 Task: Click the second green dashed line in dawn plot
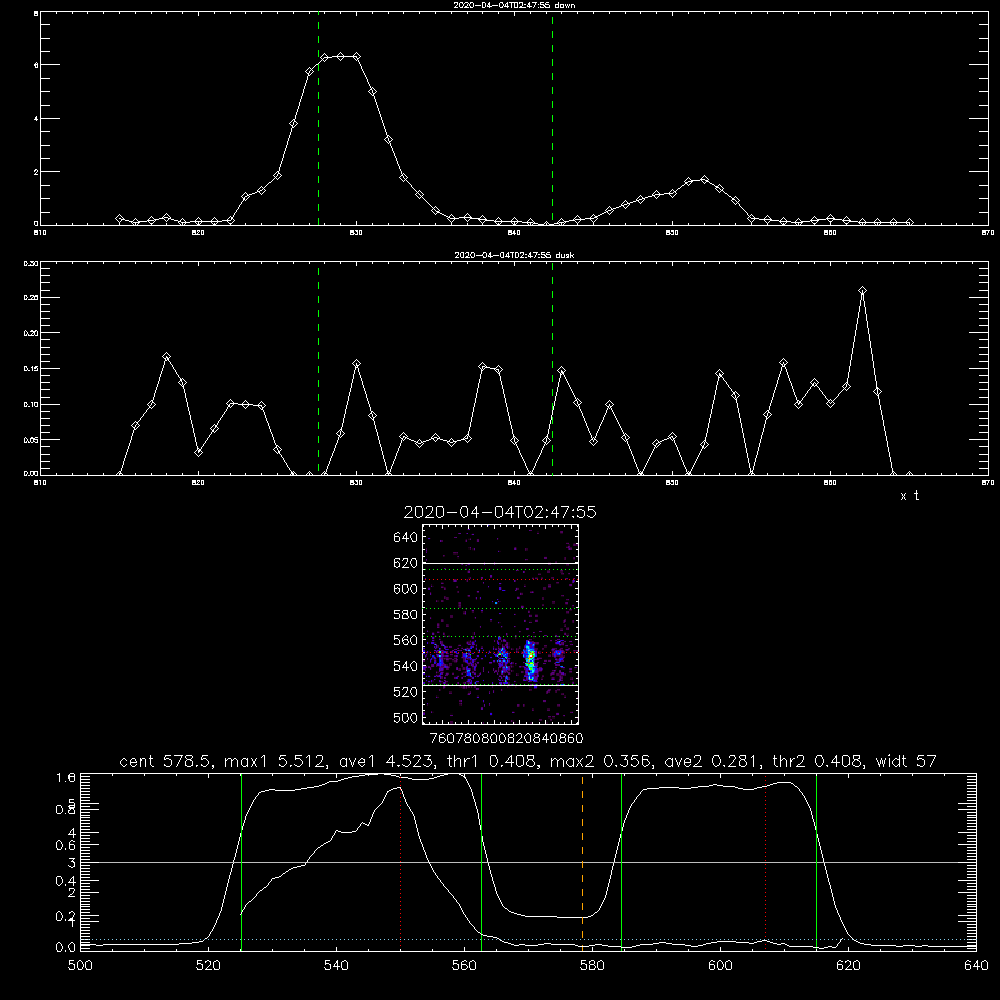tap(552, 121)
